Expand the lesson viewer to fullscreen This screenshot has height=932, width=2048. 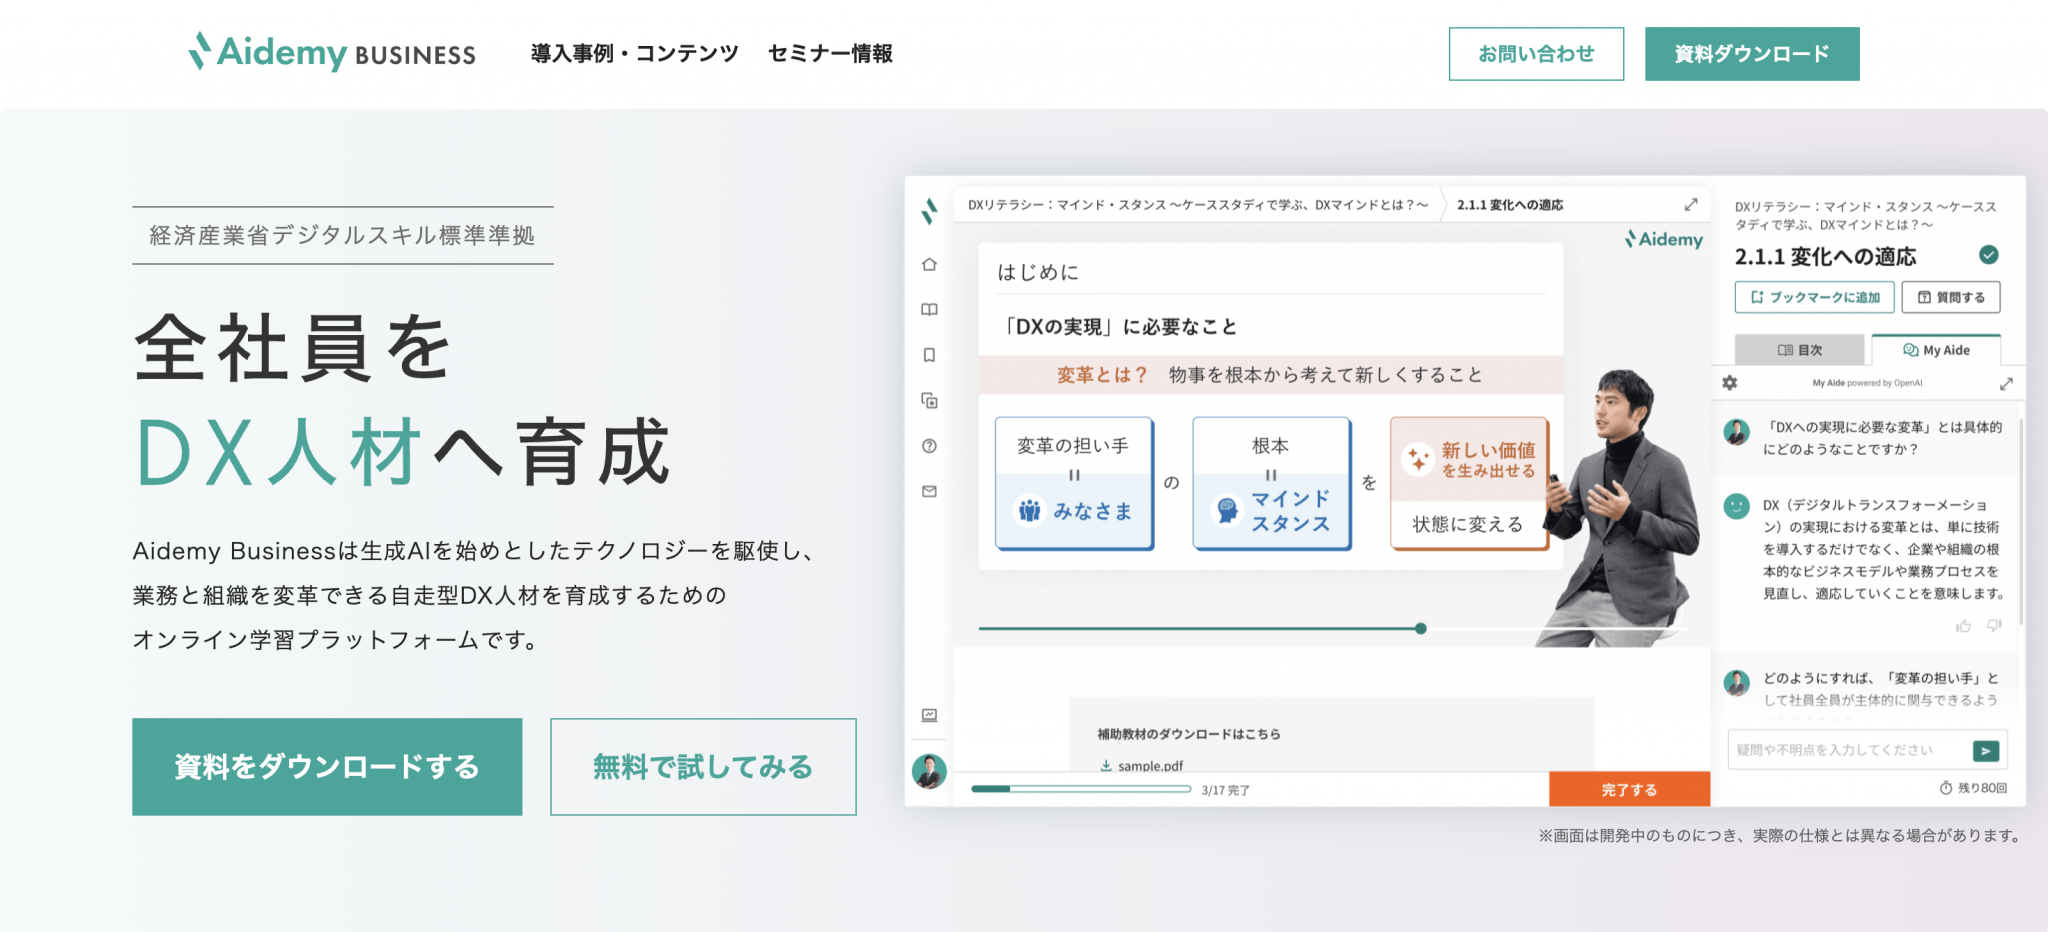[1691, 204]
